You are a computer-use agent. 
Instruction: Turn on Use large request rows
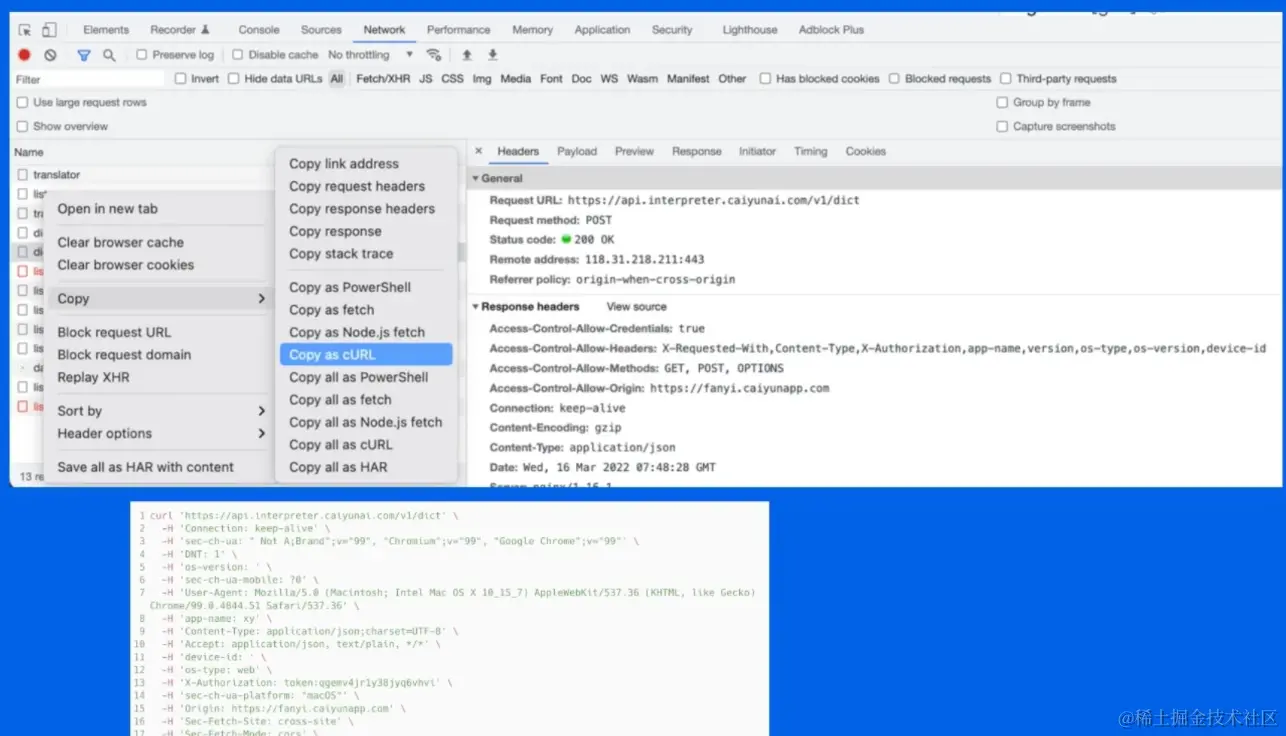(x=22, y=102)
